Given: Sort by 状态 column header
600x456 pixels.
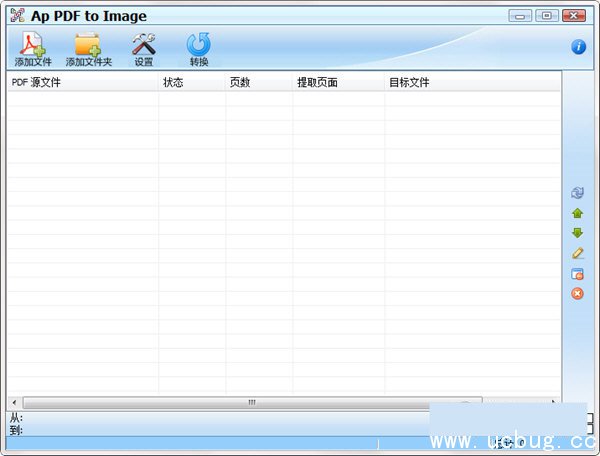Looking at the screenshot, I should (x=192, y=82).
